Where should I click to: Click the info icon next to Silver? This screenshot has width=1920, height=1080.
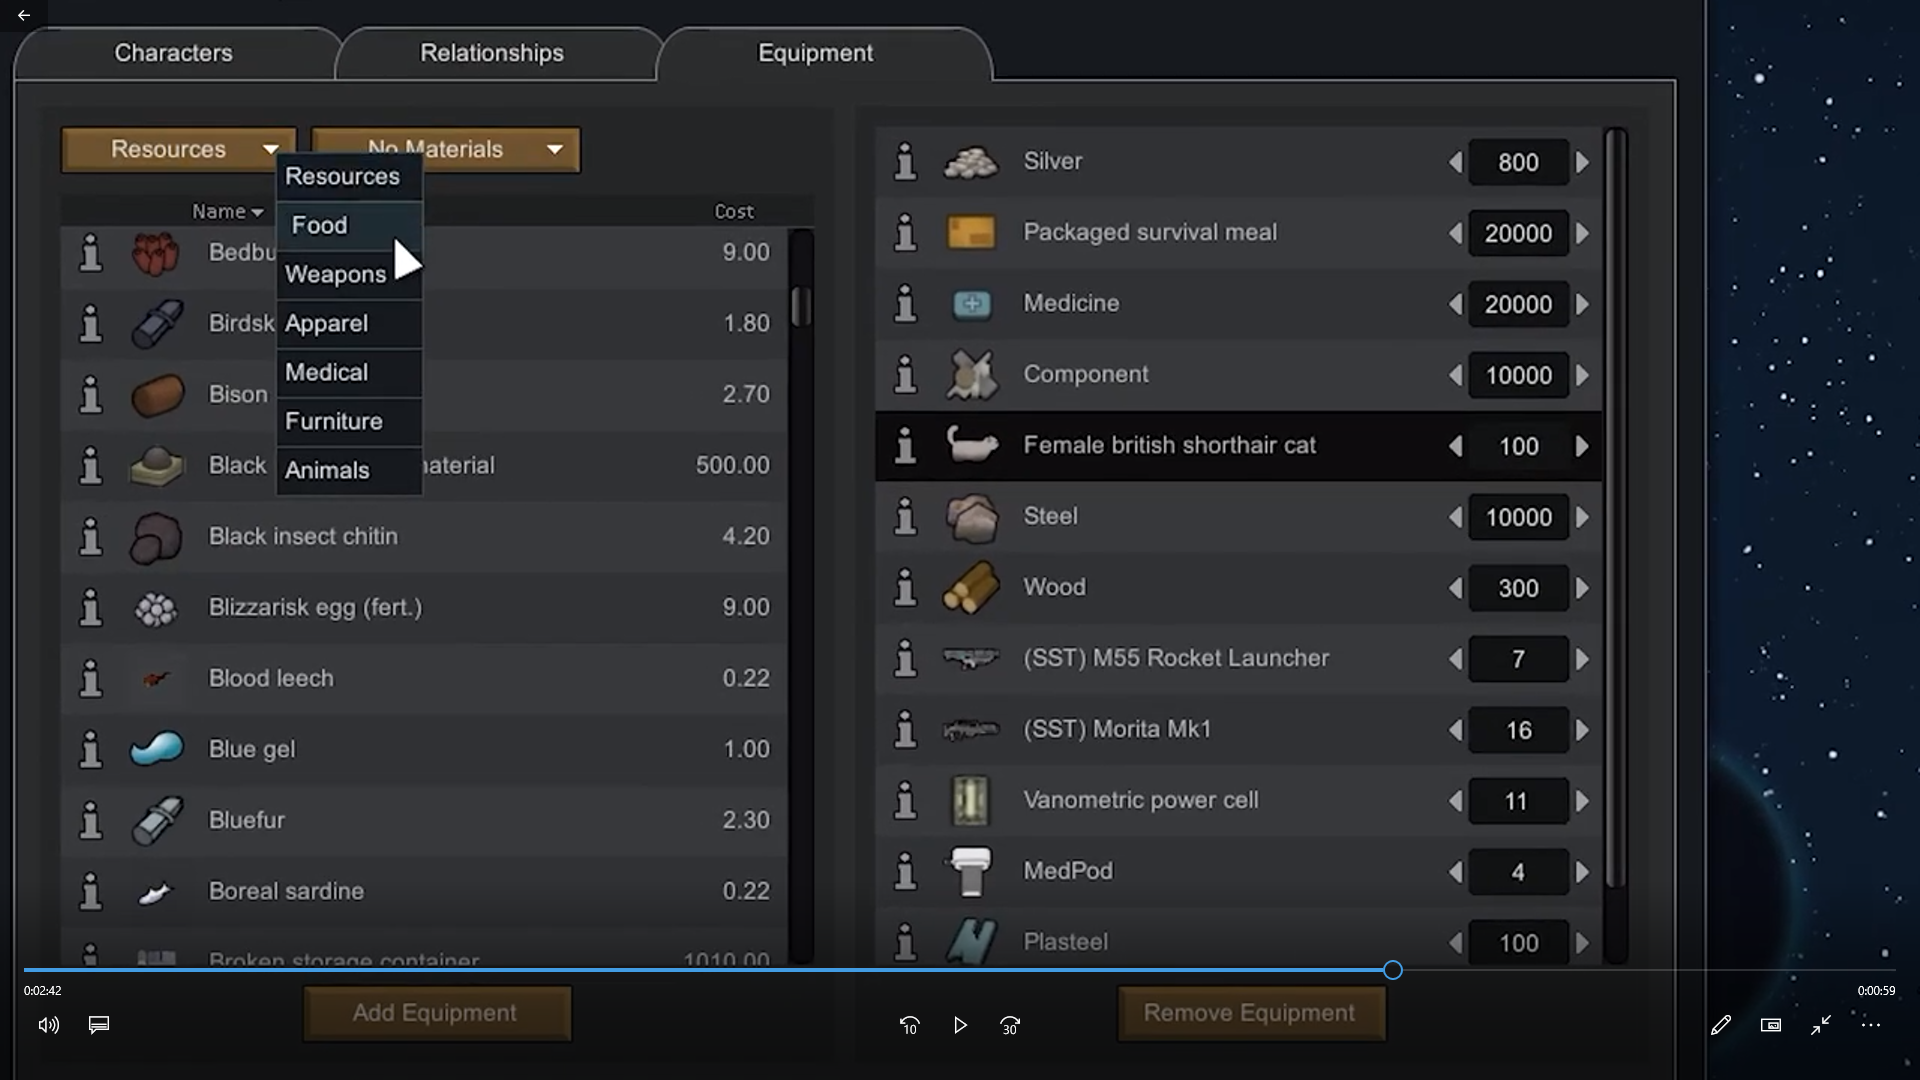point(905,162)
